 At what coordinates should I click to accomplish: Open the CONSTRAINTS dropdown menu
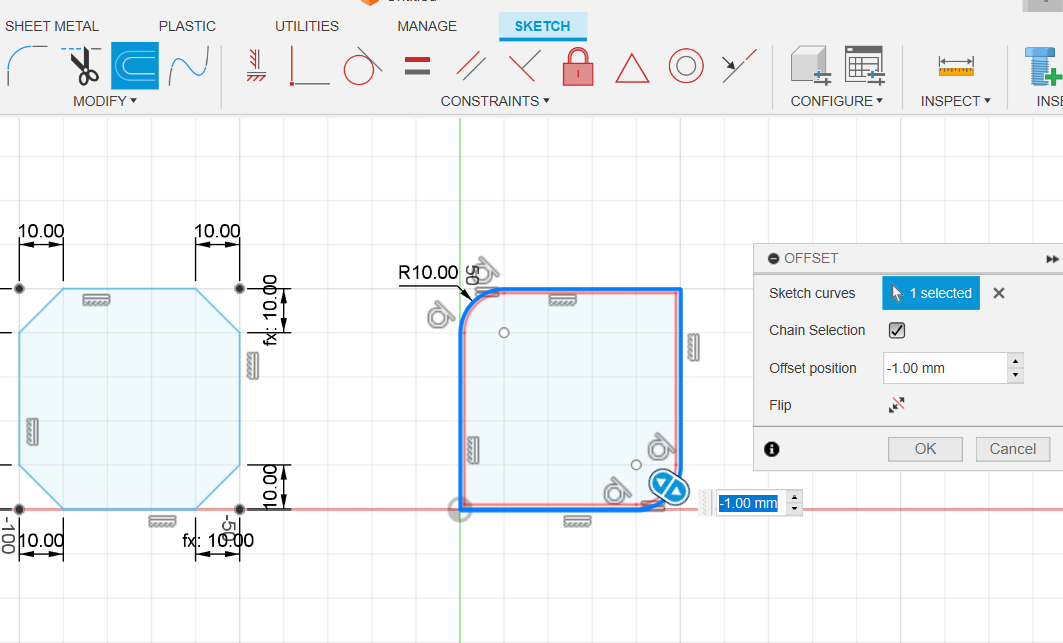coord(495,101)
